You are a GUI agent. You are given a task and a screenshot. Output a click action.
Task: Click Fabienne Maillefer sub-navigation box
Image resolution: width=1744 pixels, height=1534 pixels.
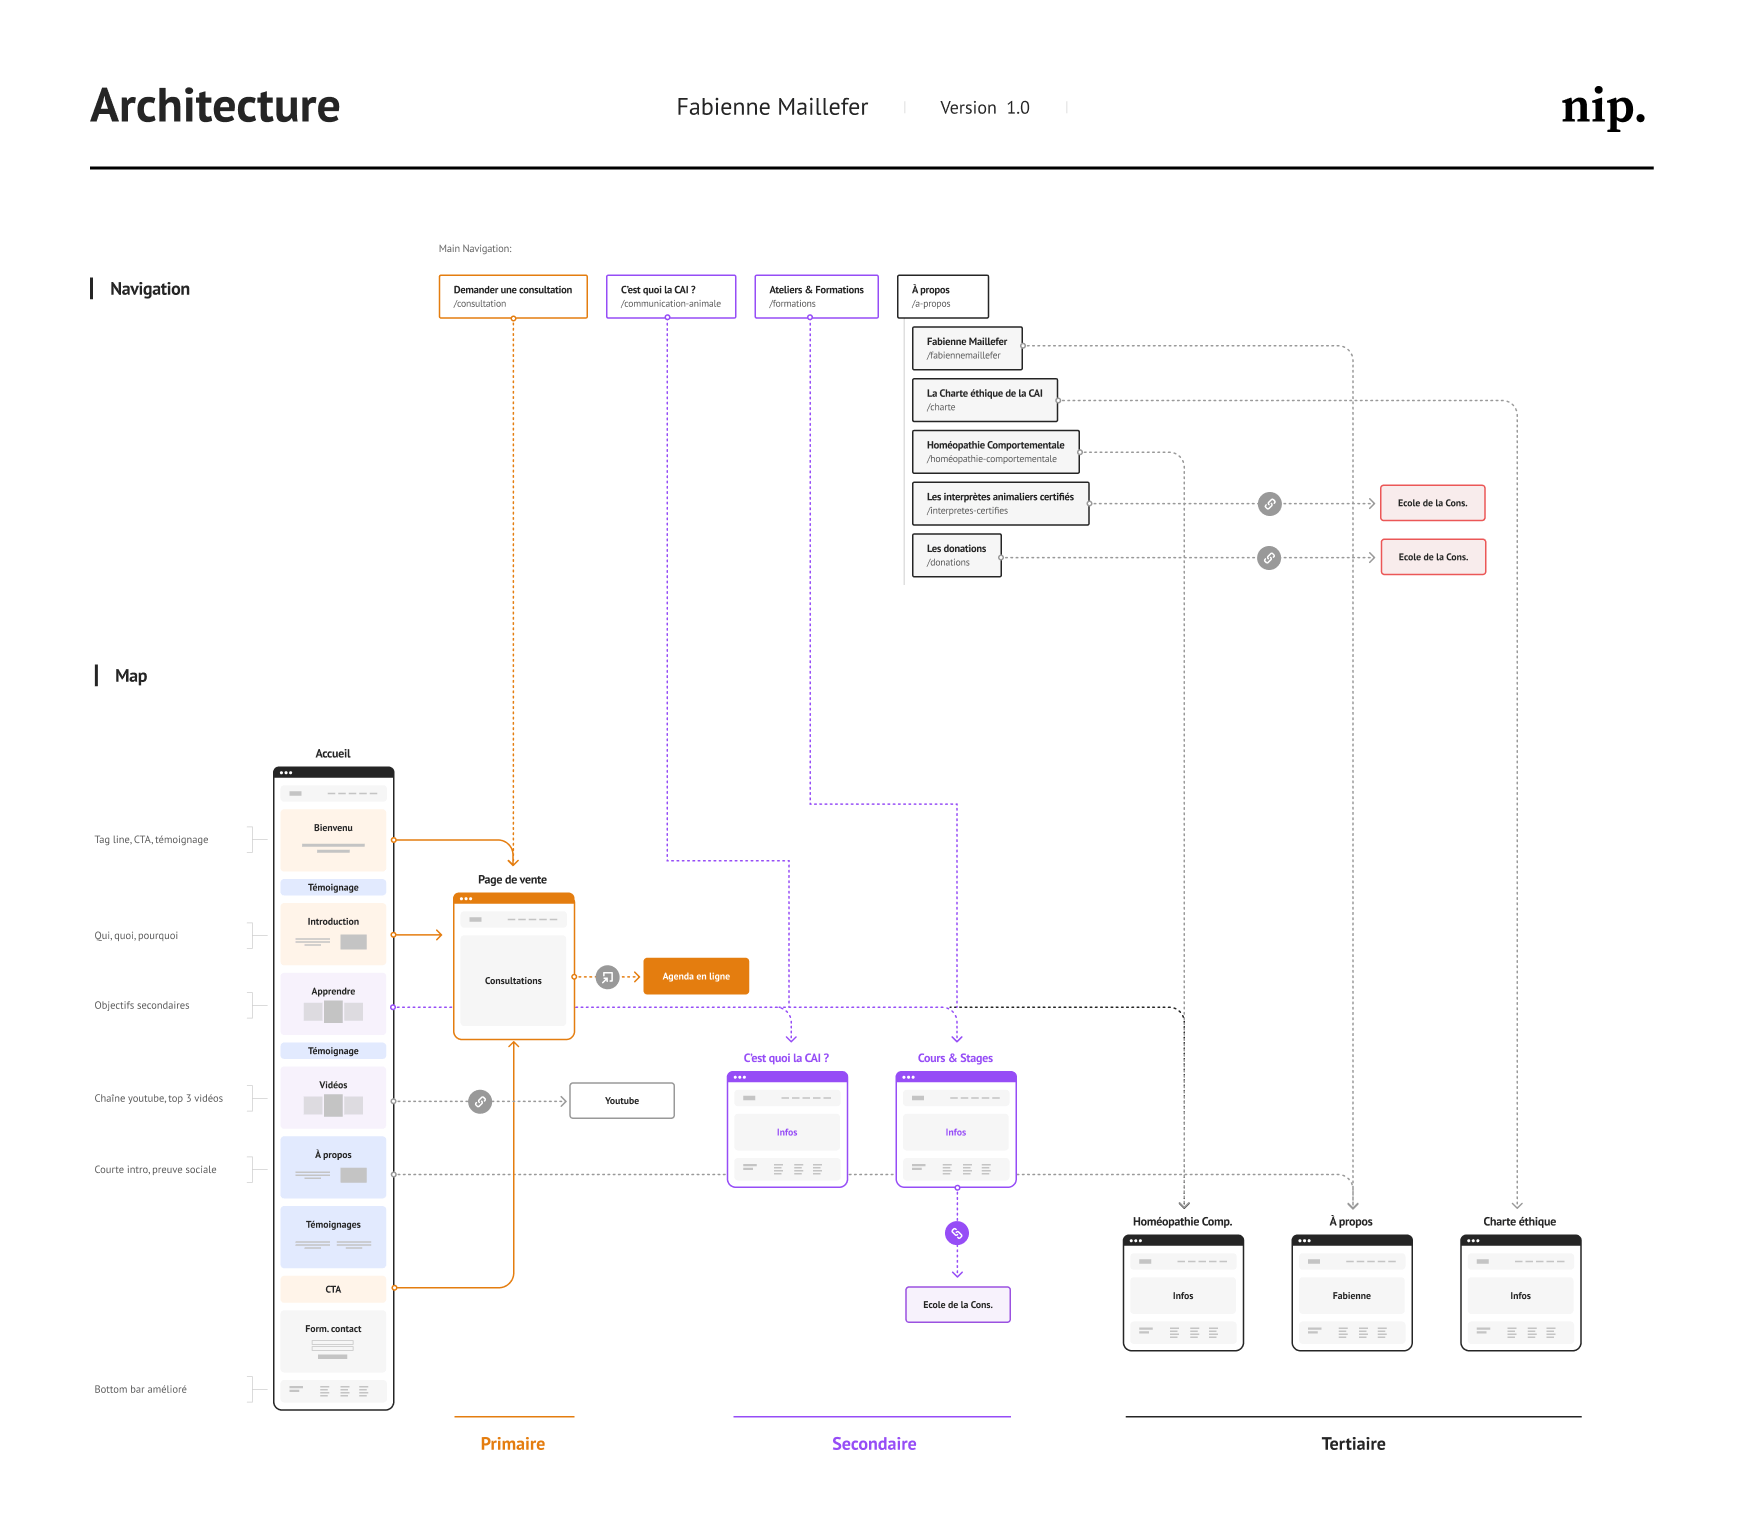967,348
